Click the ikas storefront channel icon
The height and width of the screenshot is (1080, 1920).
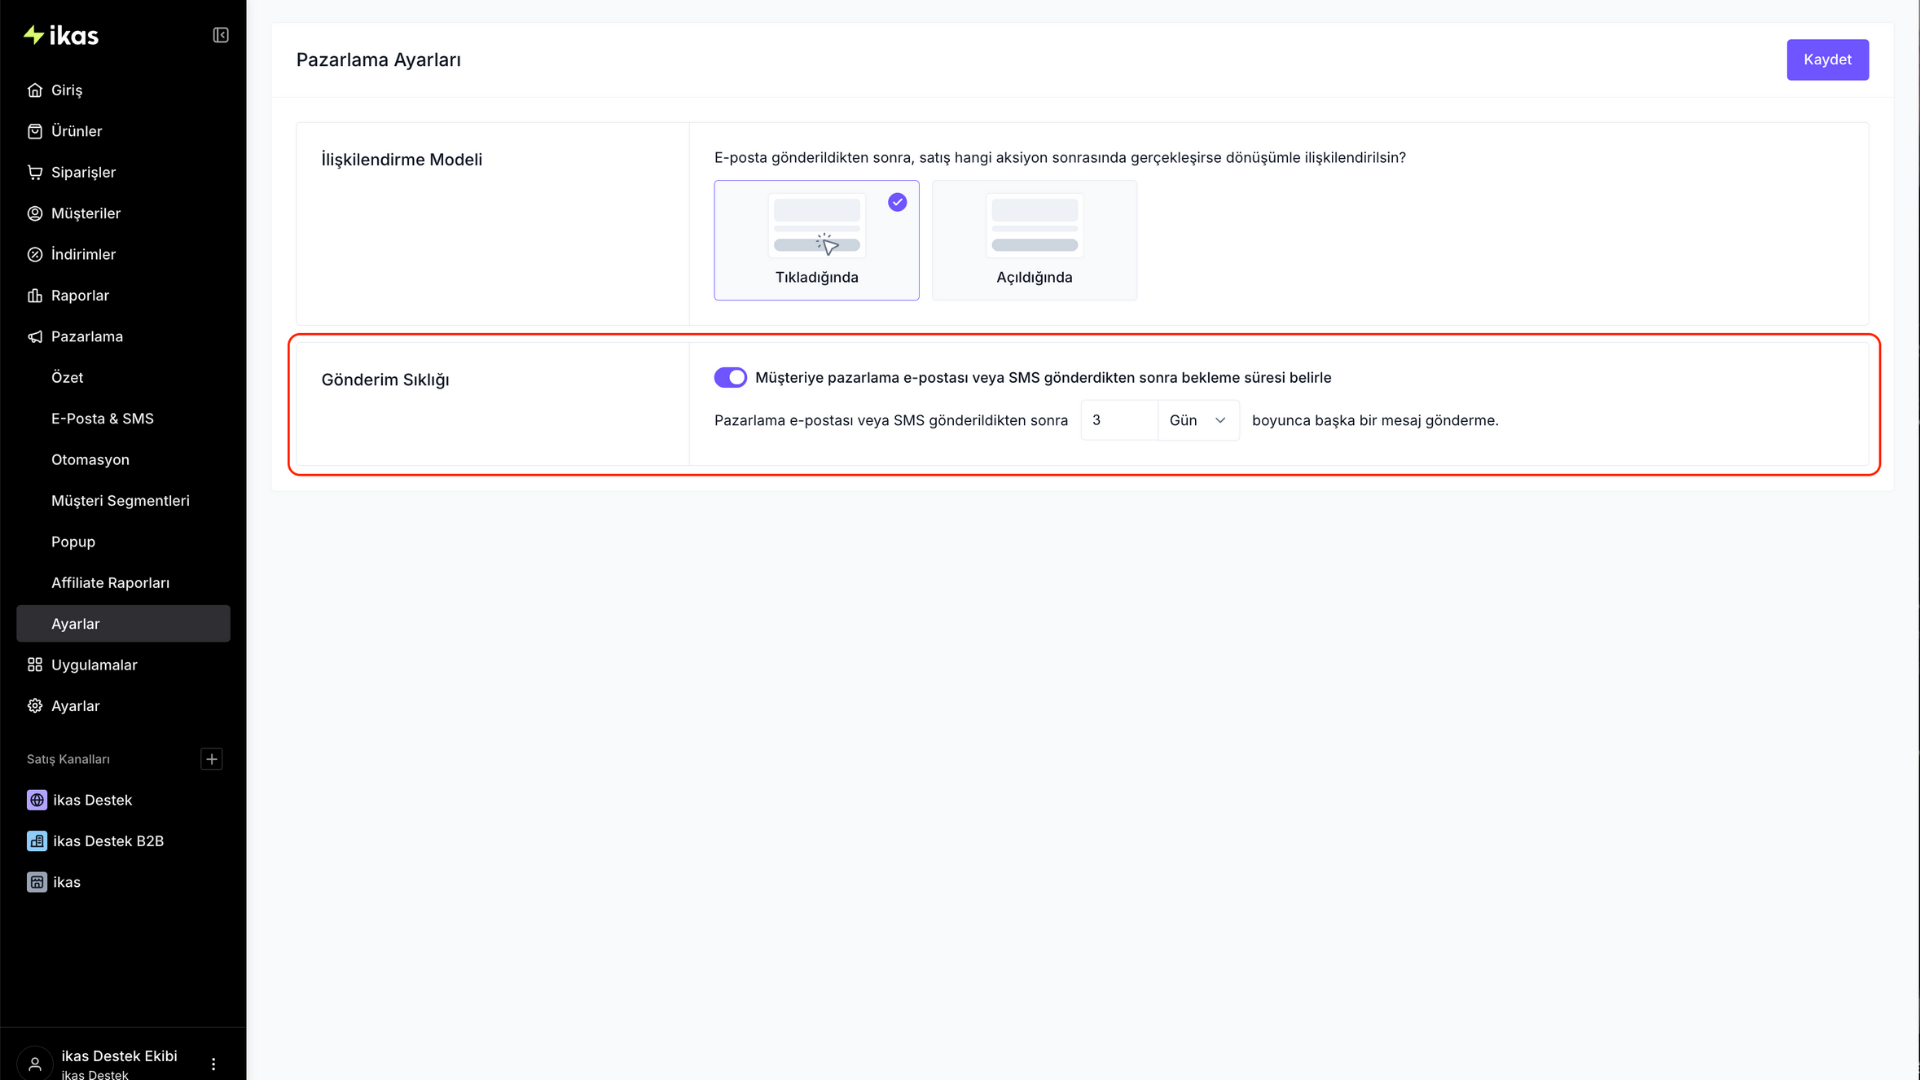click(37, 882)
